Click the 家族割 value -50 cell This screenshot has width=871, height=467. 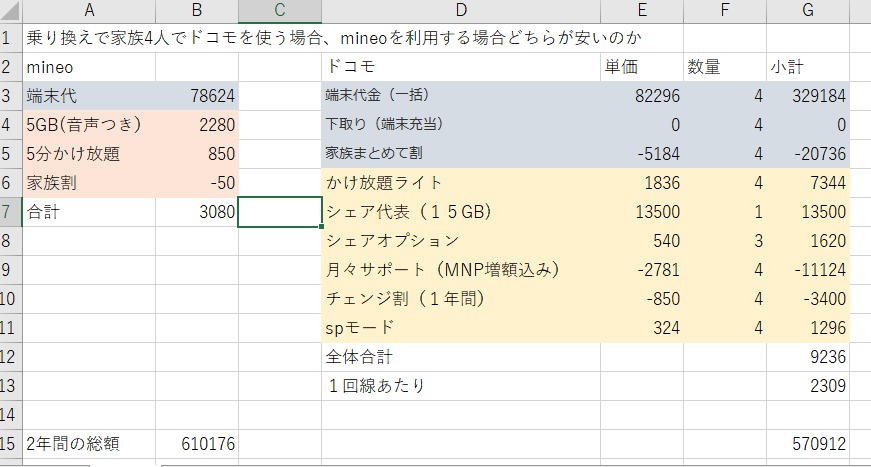197,183
